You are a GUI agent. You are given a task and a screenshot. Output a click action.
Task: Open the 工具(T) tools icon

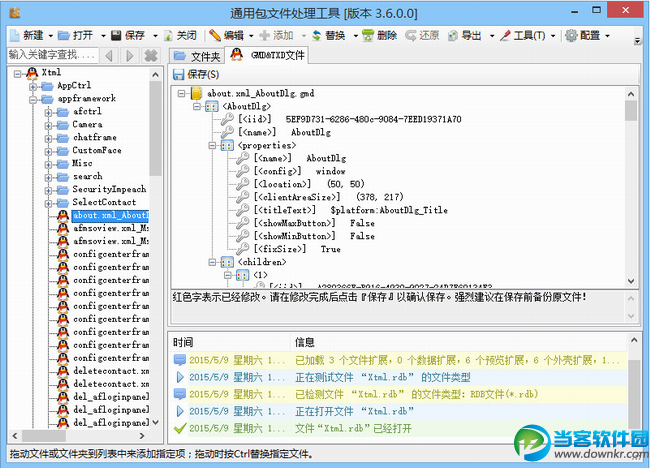point(505,36)
